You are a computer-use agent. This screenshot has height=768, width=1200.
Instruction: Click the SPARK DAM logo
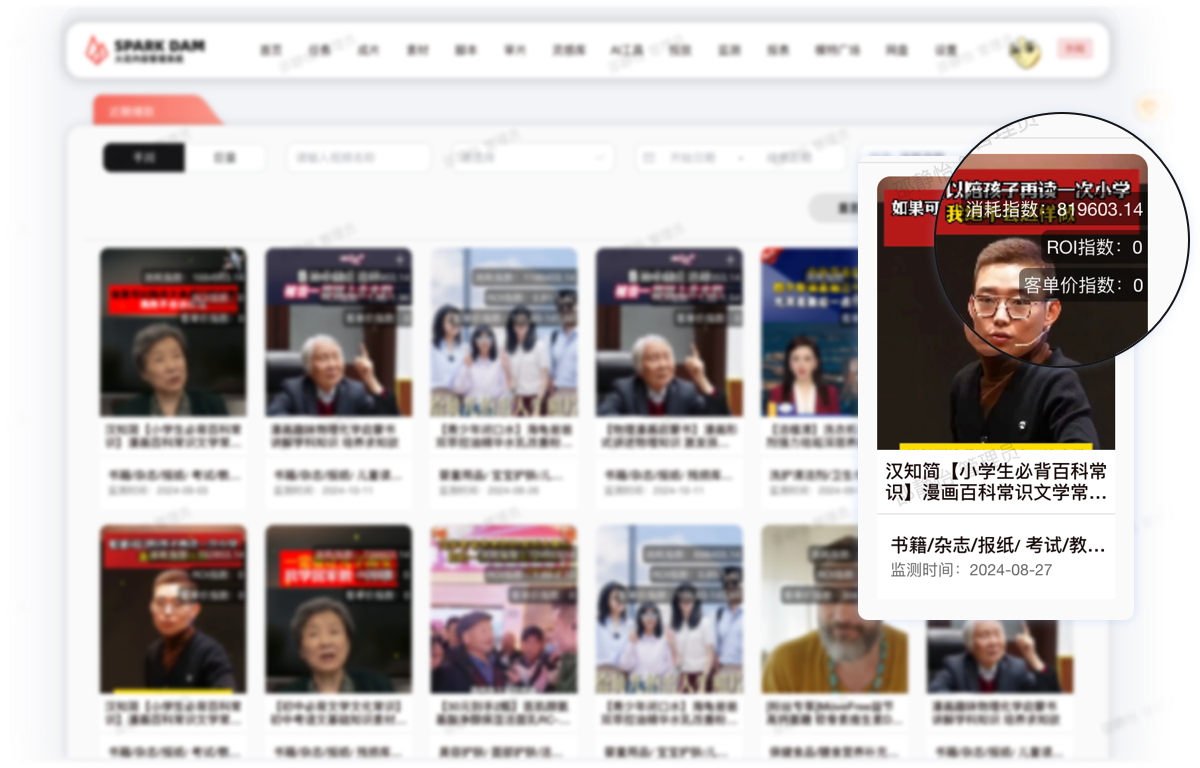(146, 49)
